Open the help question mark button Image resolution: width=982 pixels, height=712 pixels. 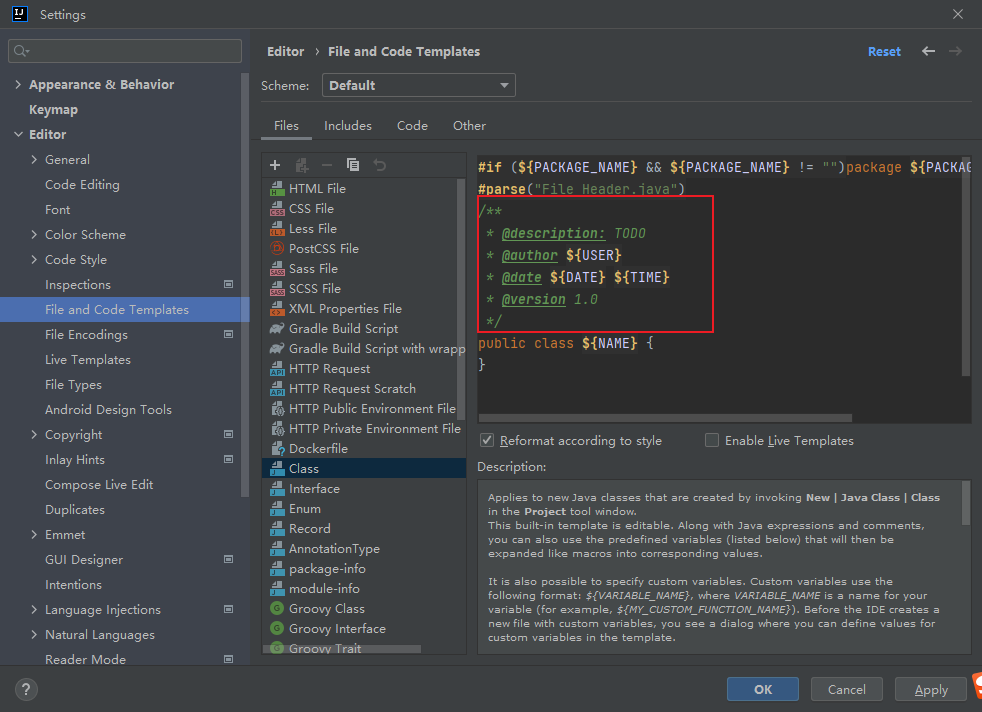[26, 689]
